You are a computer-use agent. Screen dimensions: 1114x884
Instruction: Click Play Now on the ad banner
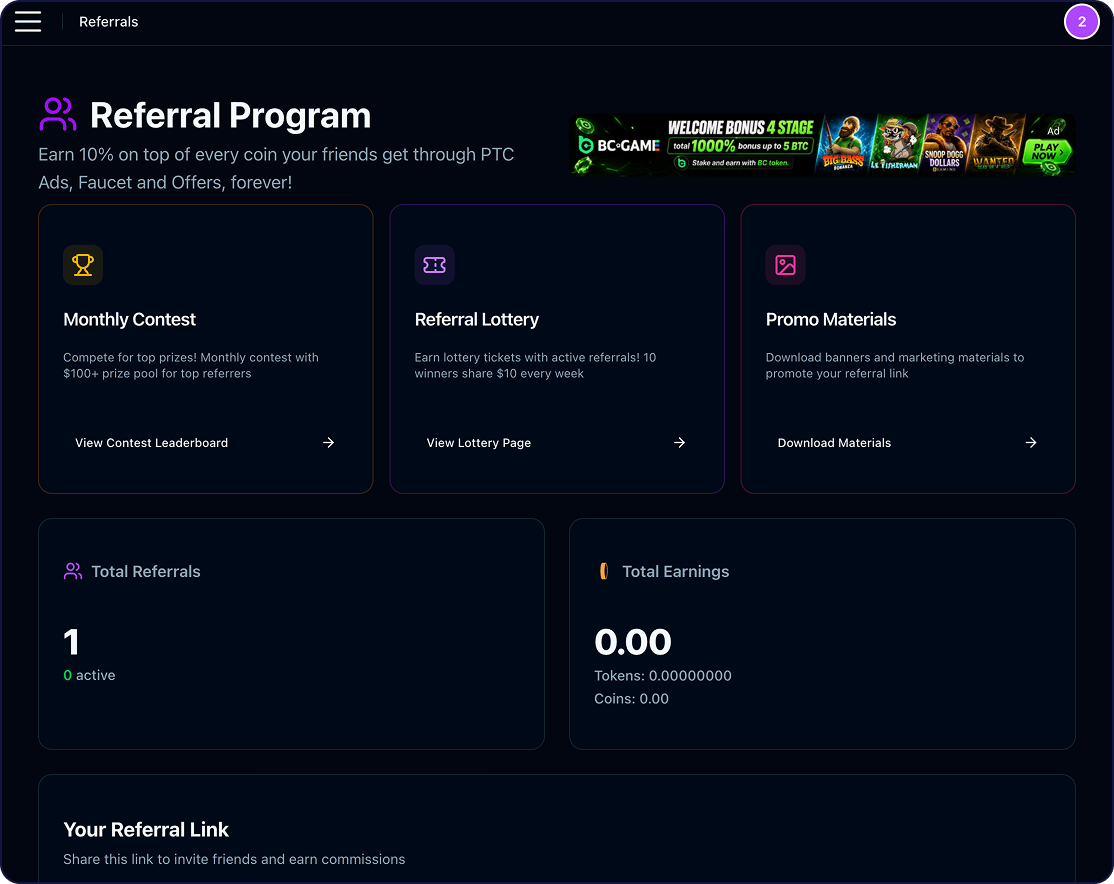pos(1046,151)
